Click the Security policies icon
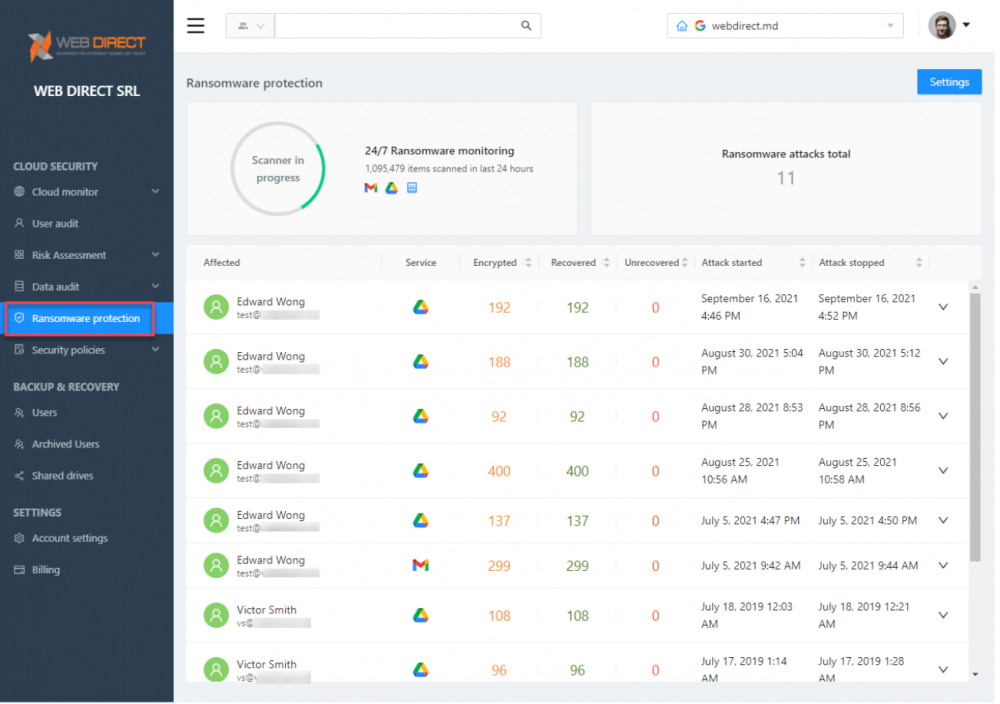The image size is (1000, 704). [19, 349]
